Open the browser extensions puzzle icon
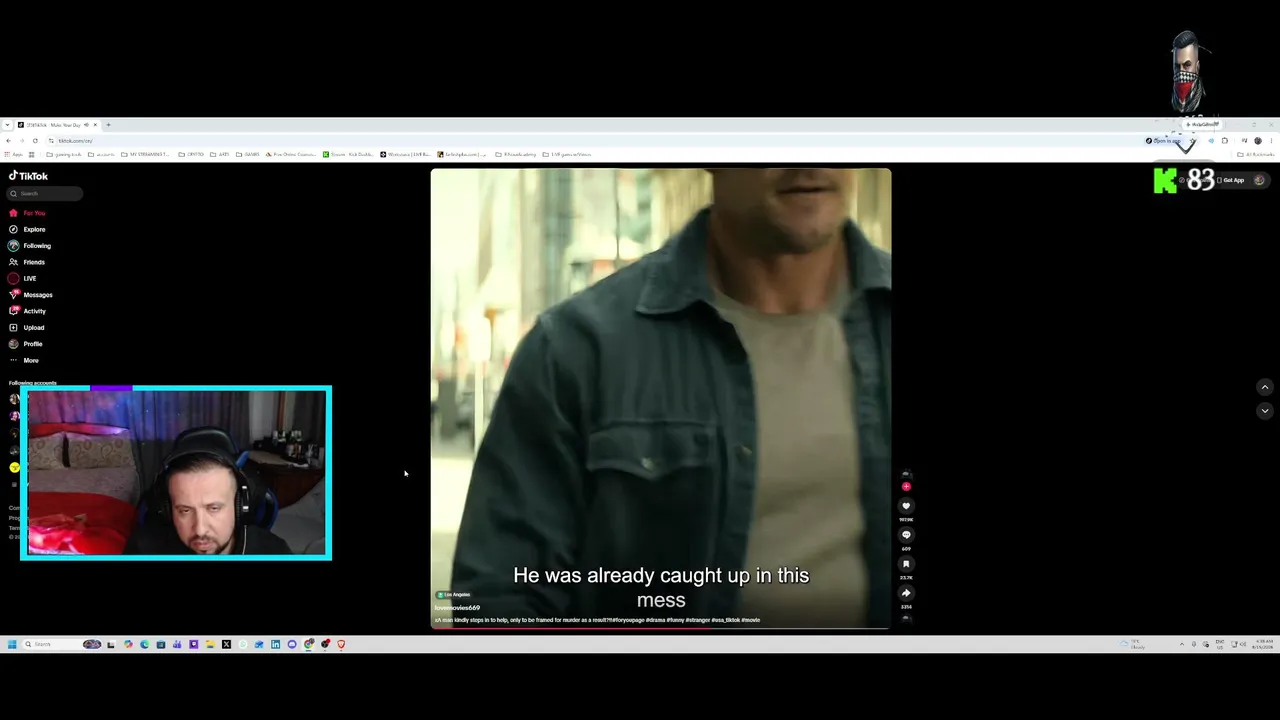The image size is (1280, 720). [1225, 141]
